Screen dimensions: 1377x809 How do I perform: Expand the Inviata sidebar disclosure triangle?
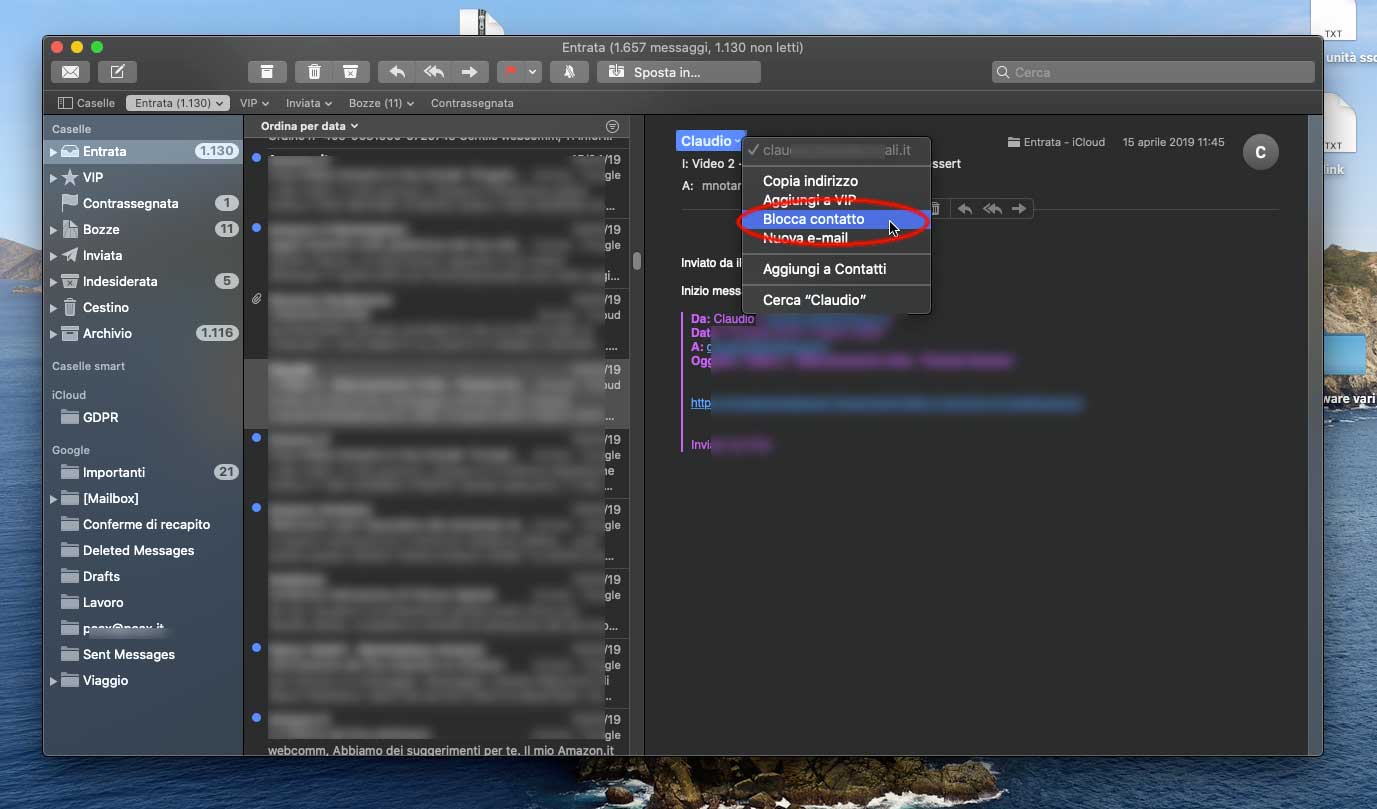[53, 256]
